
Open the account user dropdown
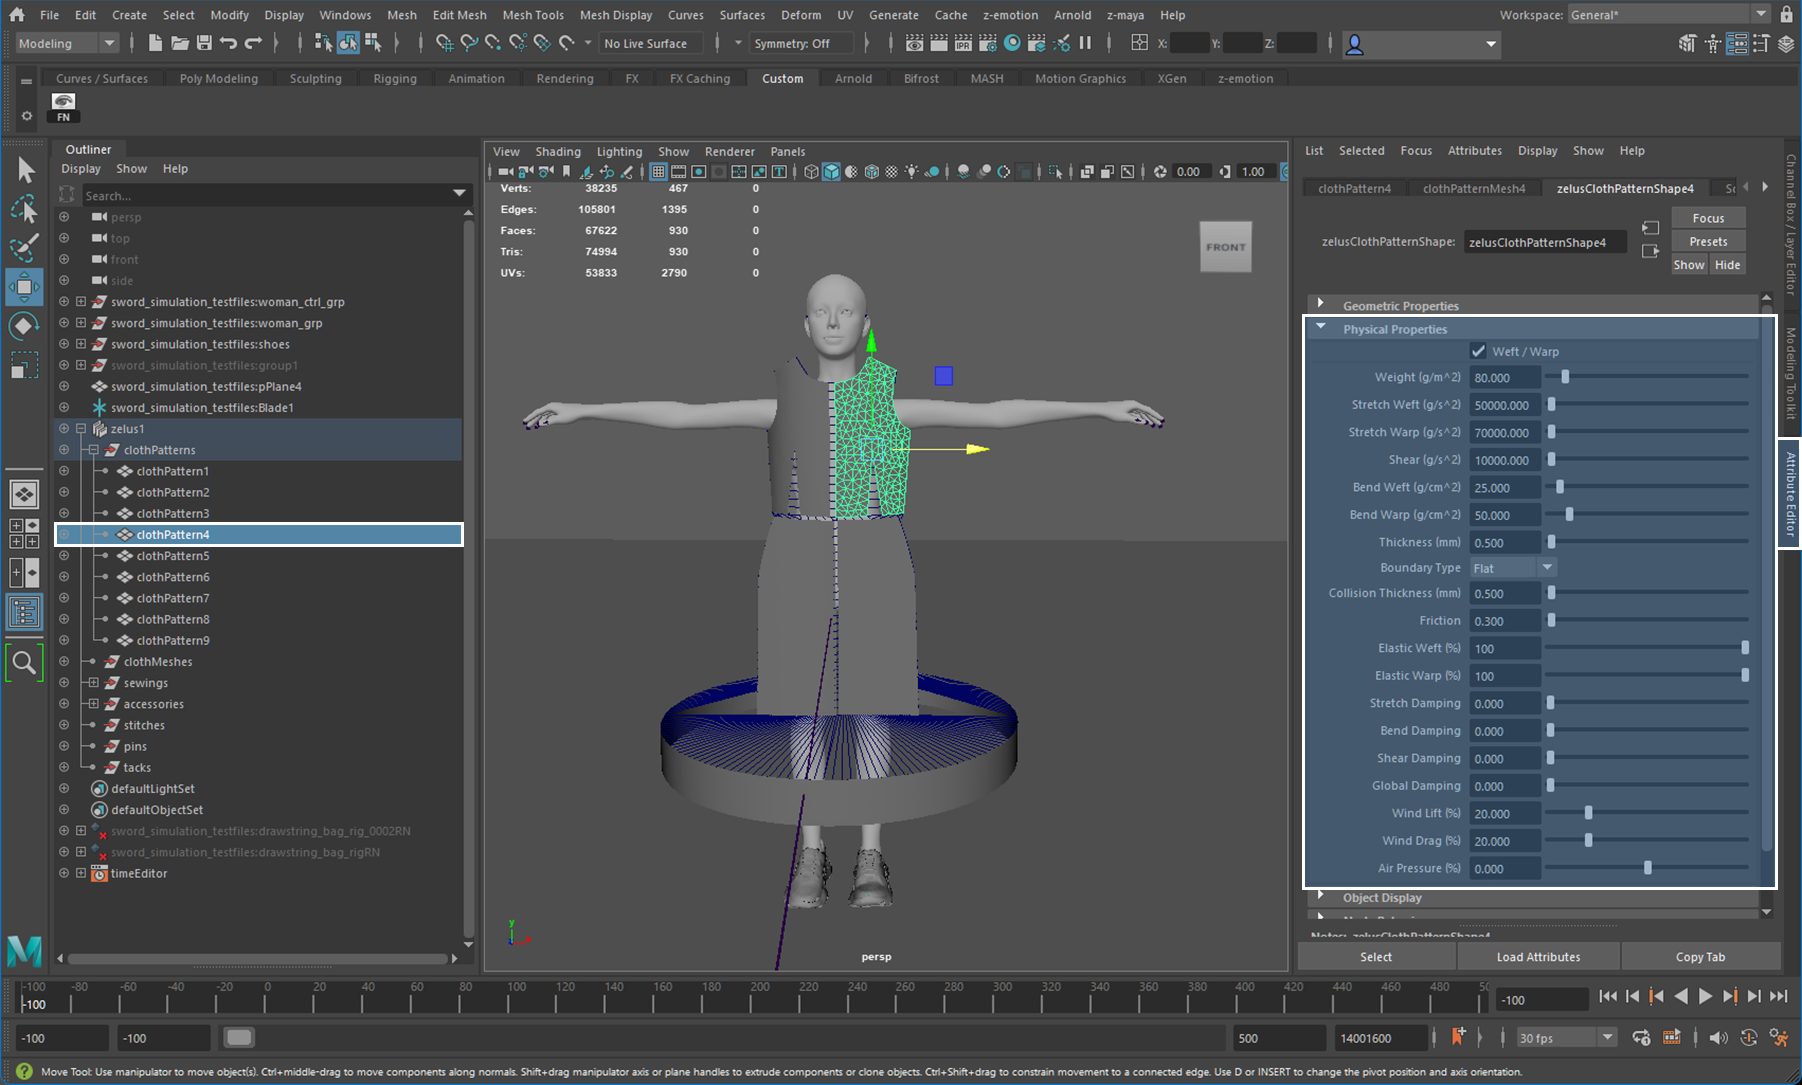pos(1422,43)
